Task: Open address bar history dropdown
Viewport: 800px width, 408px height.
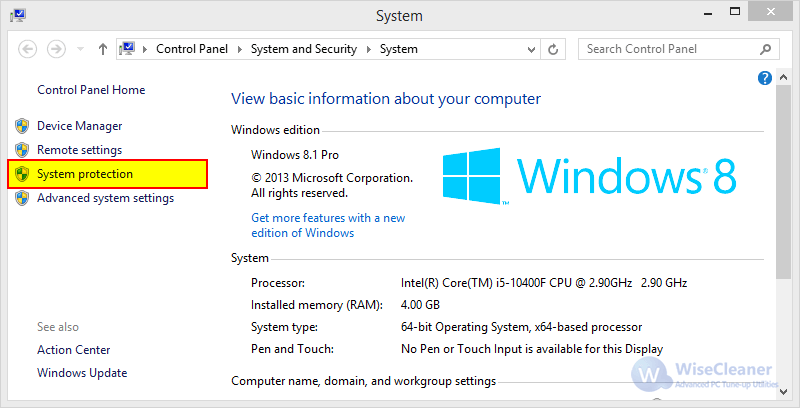Action: coord(531,49)
